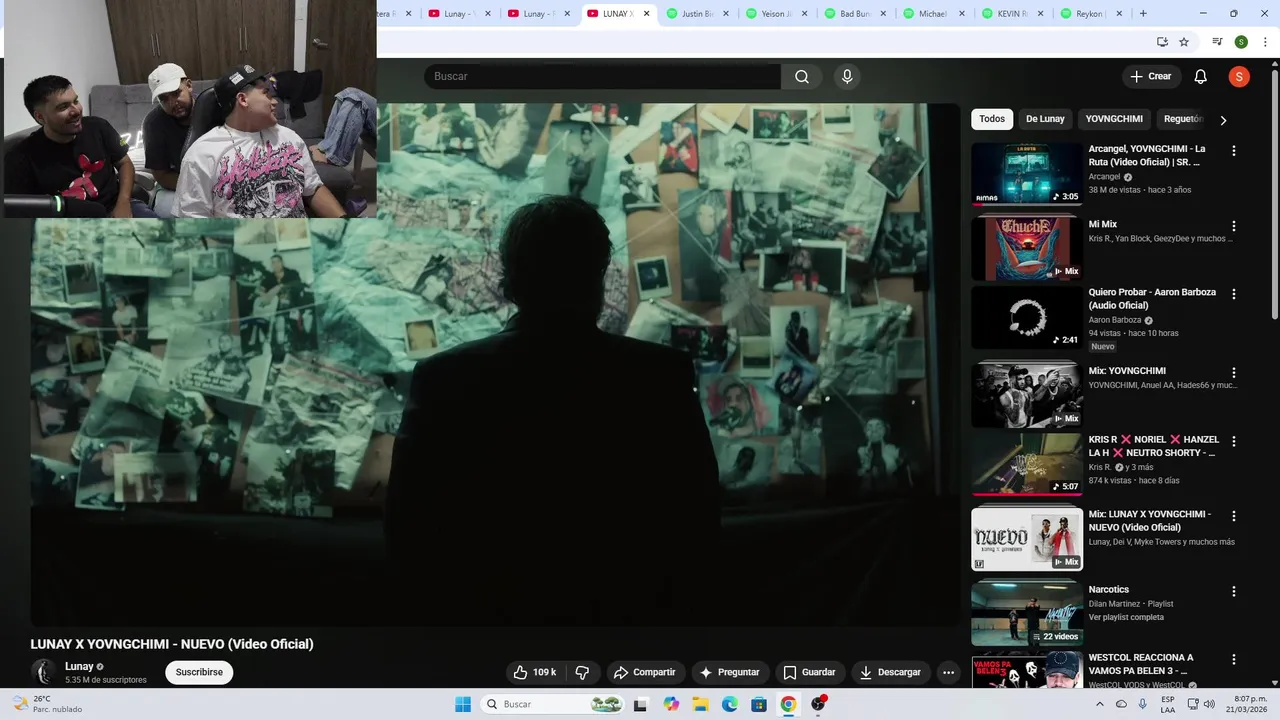Viewport: 1280px width, 720px height.
Task: Click the Preguntar button
Action: point(728,672)
